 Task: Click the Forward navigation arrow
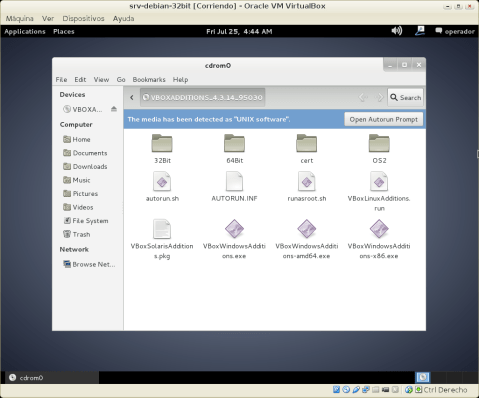click(379, 97)
